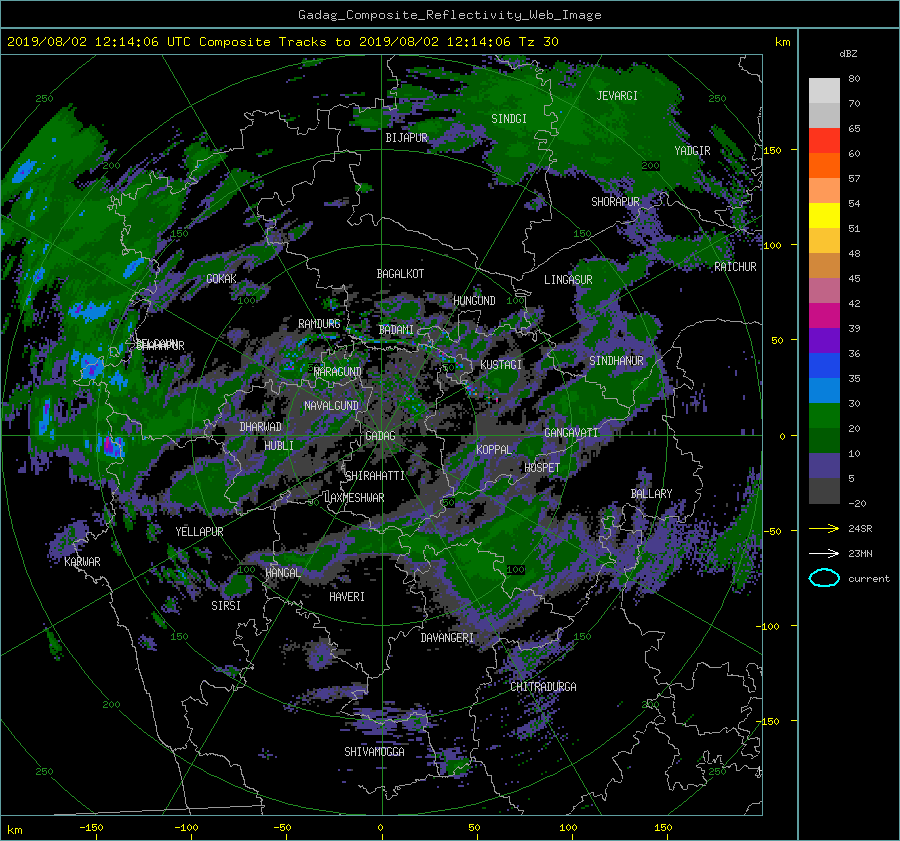Click the YADGIR city label
This screenshot has height=841, width=900.
[692, 151]
